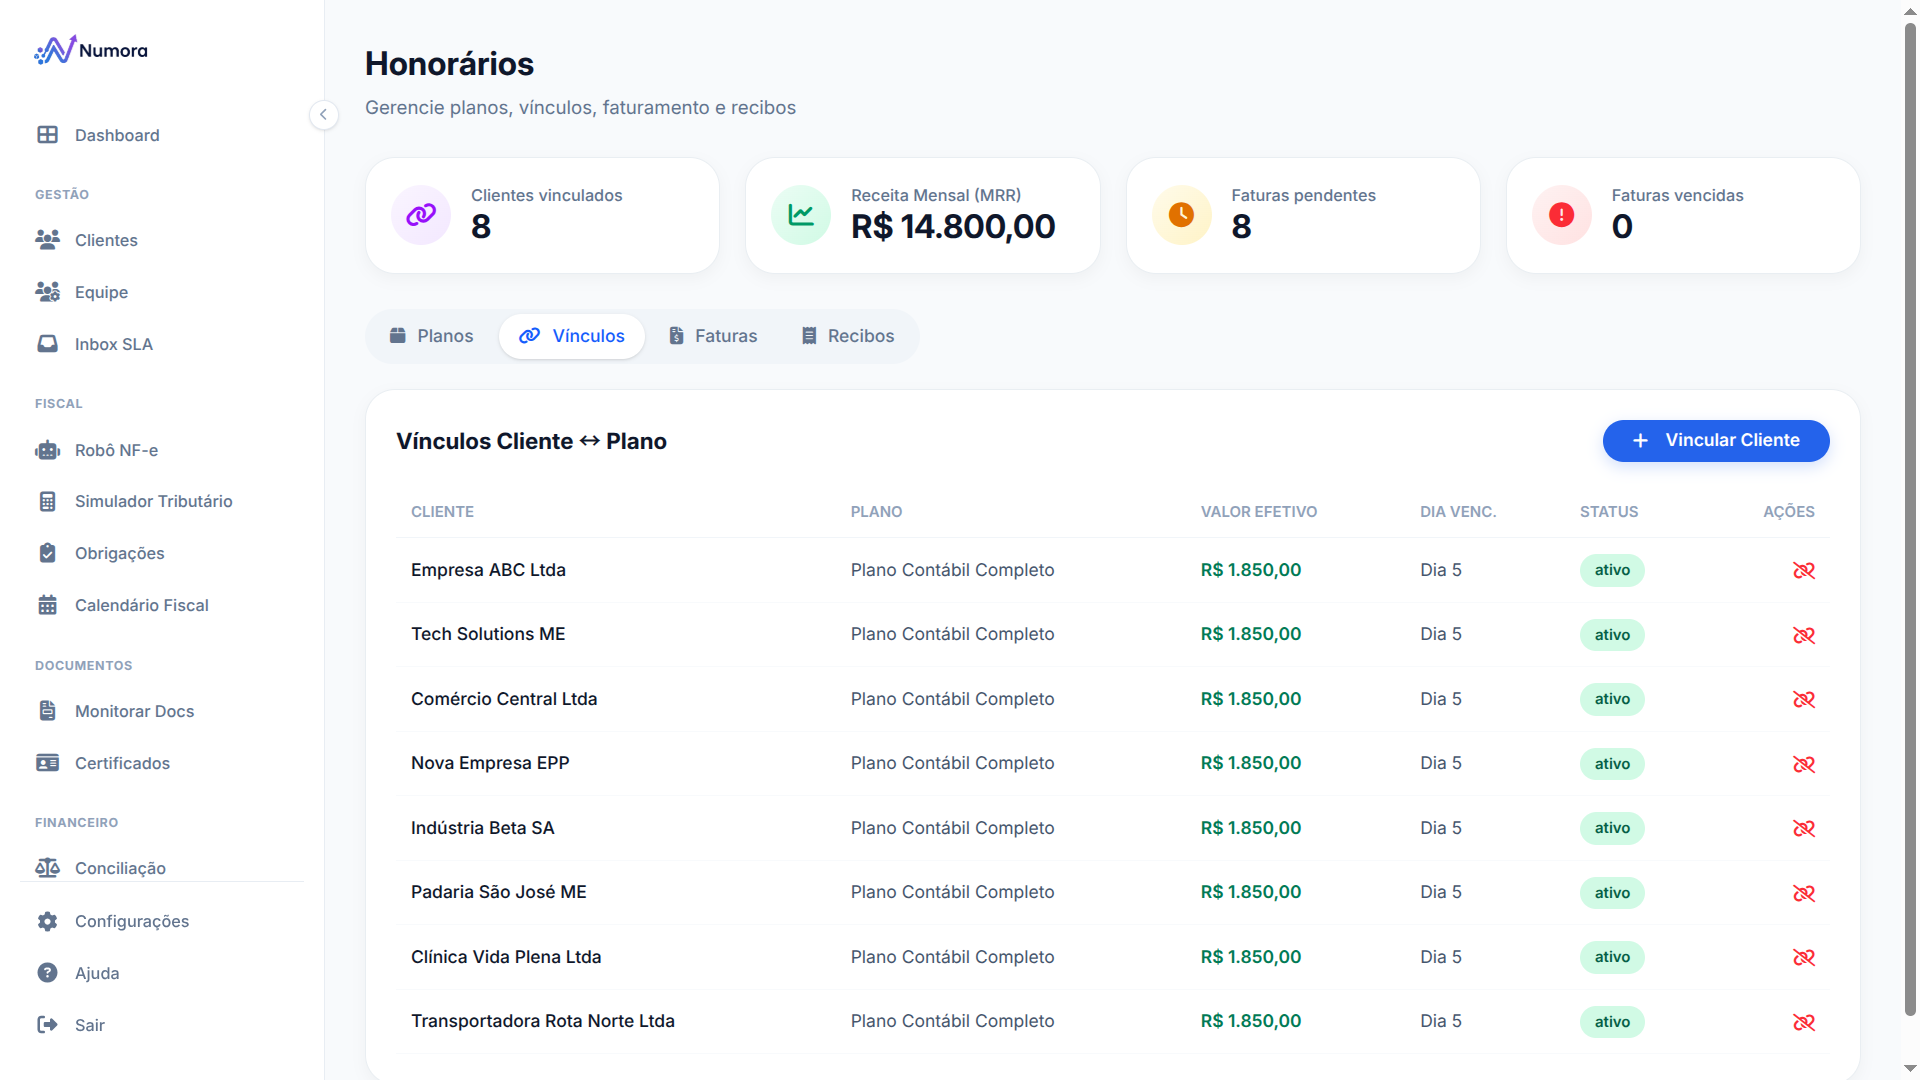Click the Numora logo

[91, 50]
